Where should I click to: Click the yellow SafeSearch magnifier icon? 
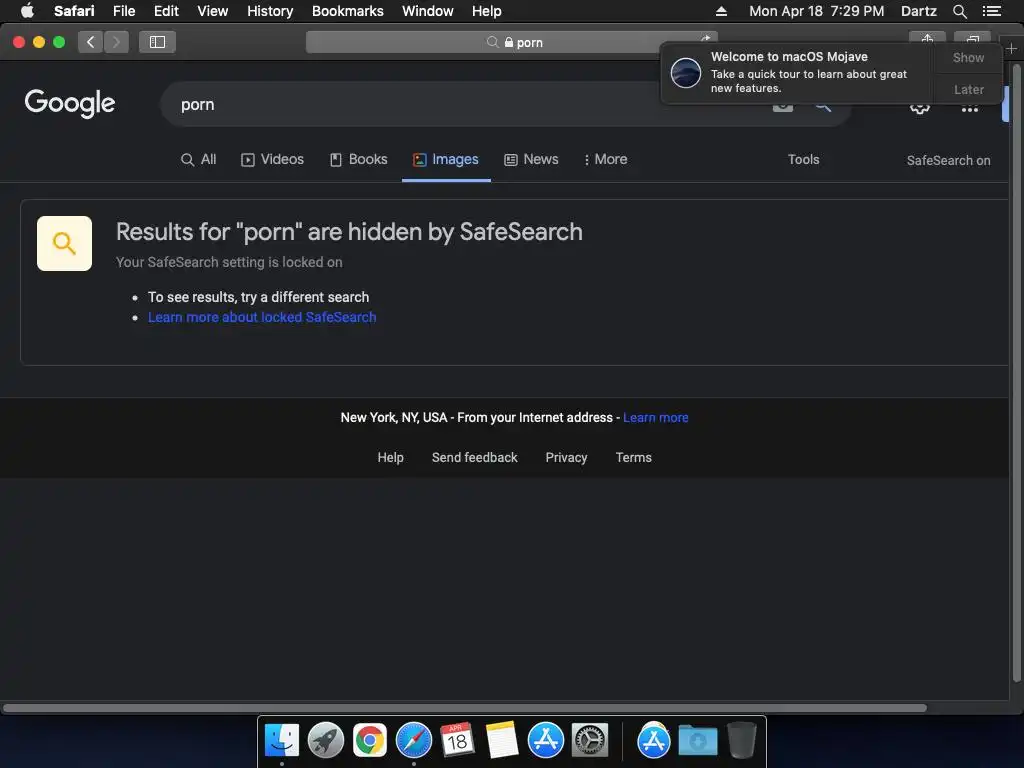pos(64,244)
